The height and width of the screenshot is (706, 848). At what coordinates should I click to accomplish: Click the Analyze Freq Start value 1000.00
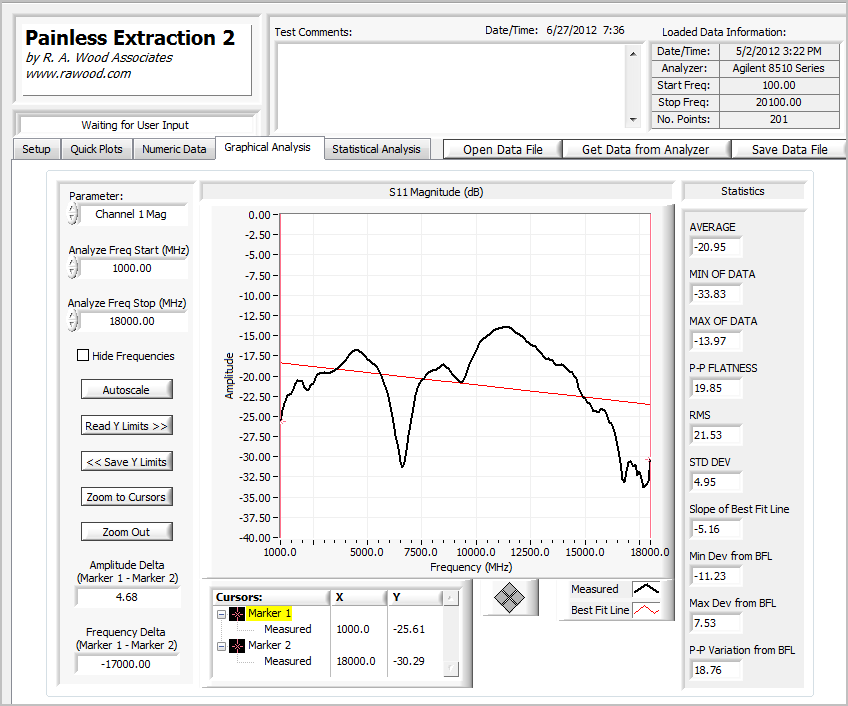pyautogui.click(x=133, y=268)
